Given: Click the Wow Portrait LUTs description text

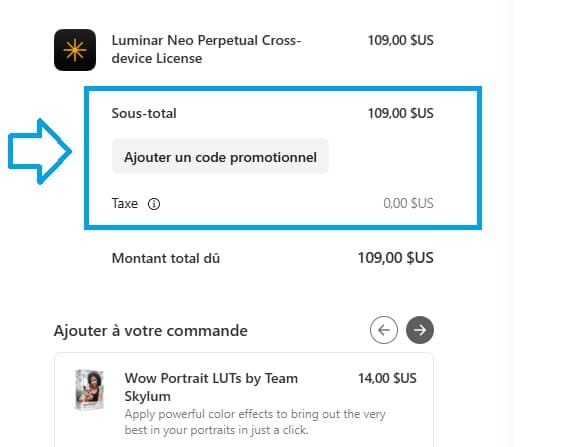Looking at the screenshot, I should coord(255,422).
